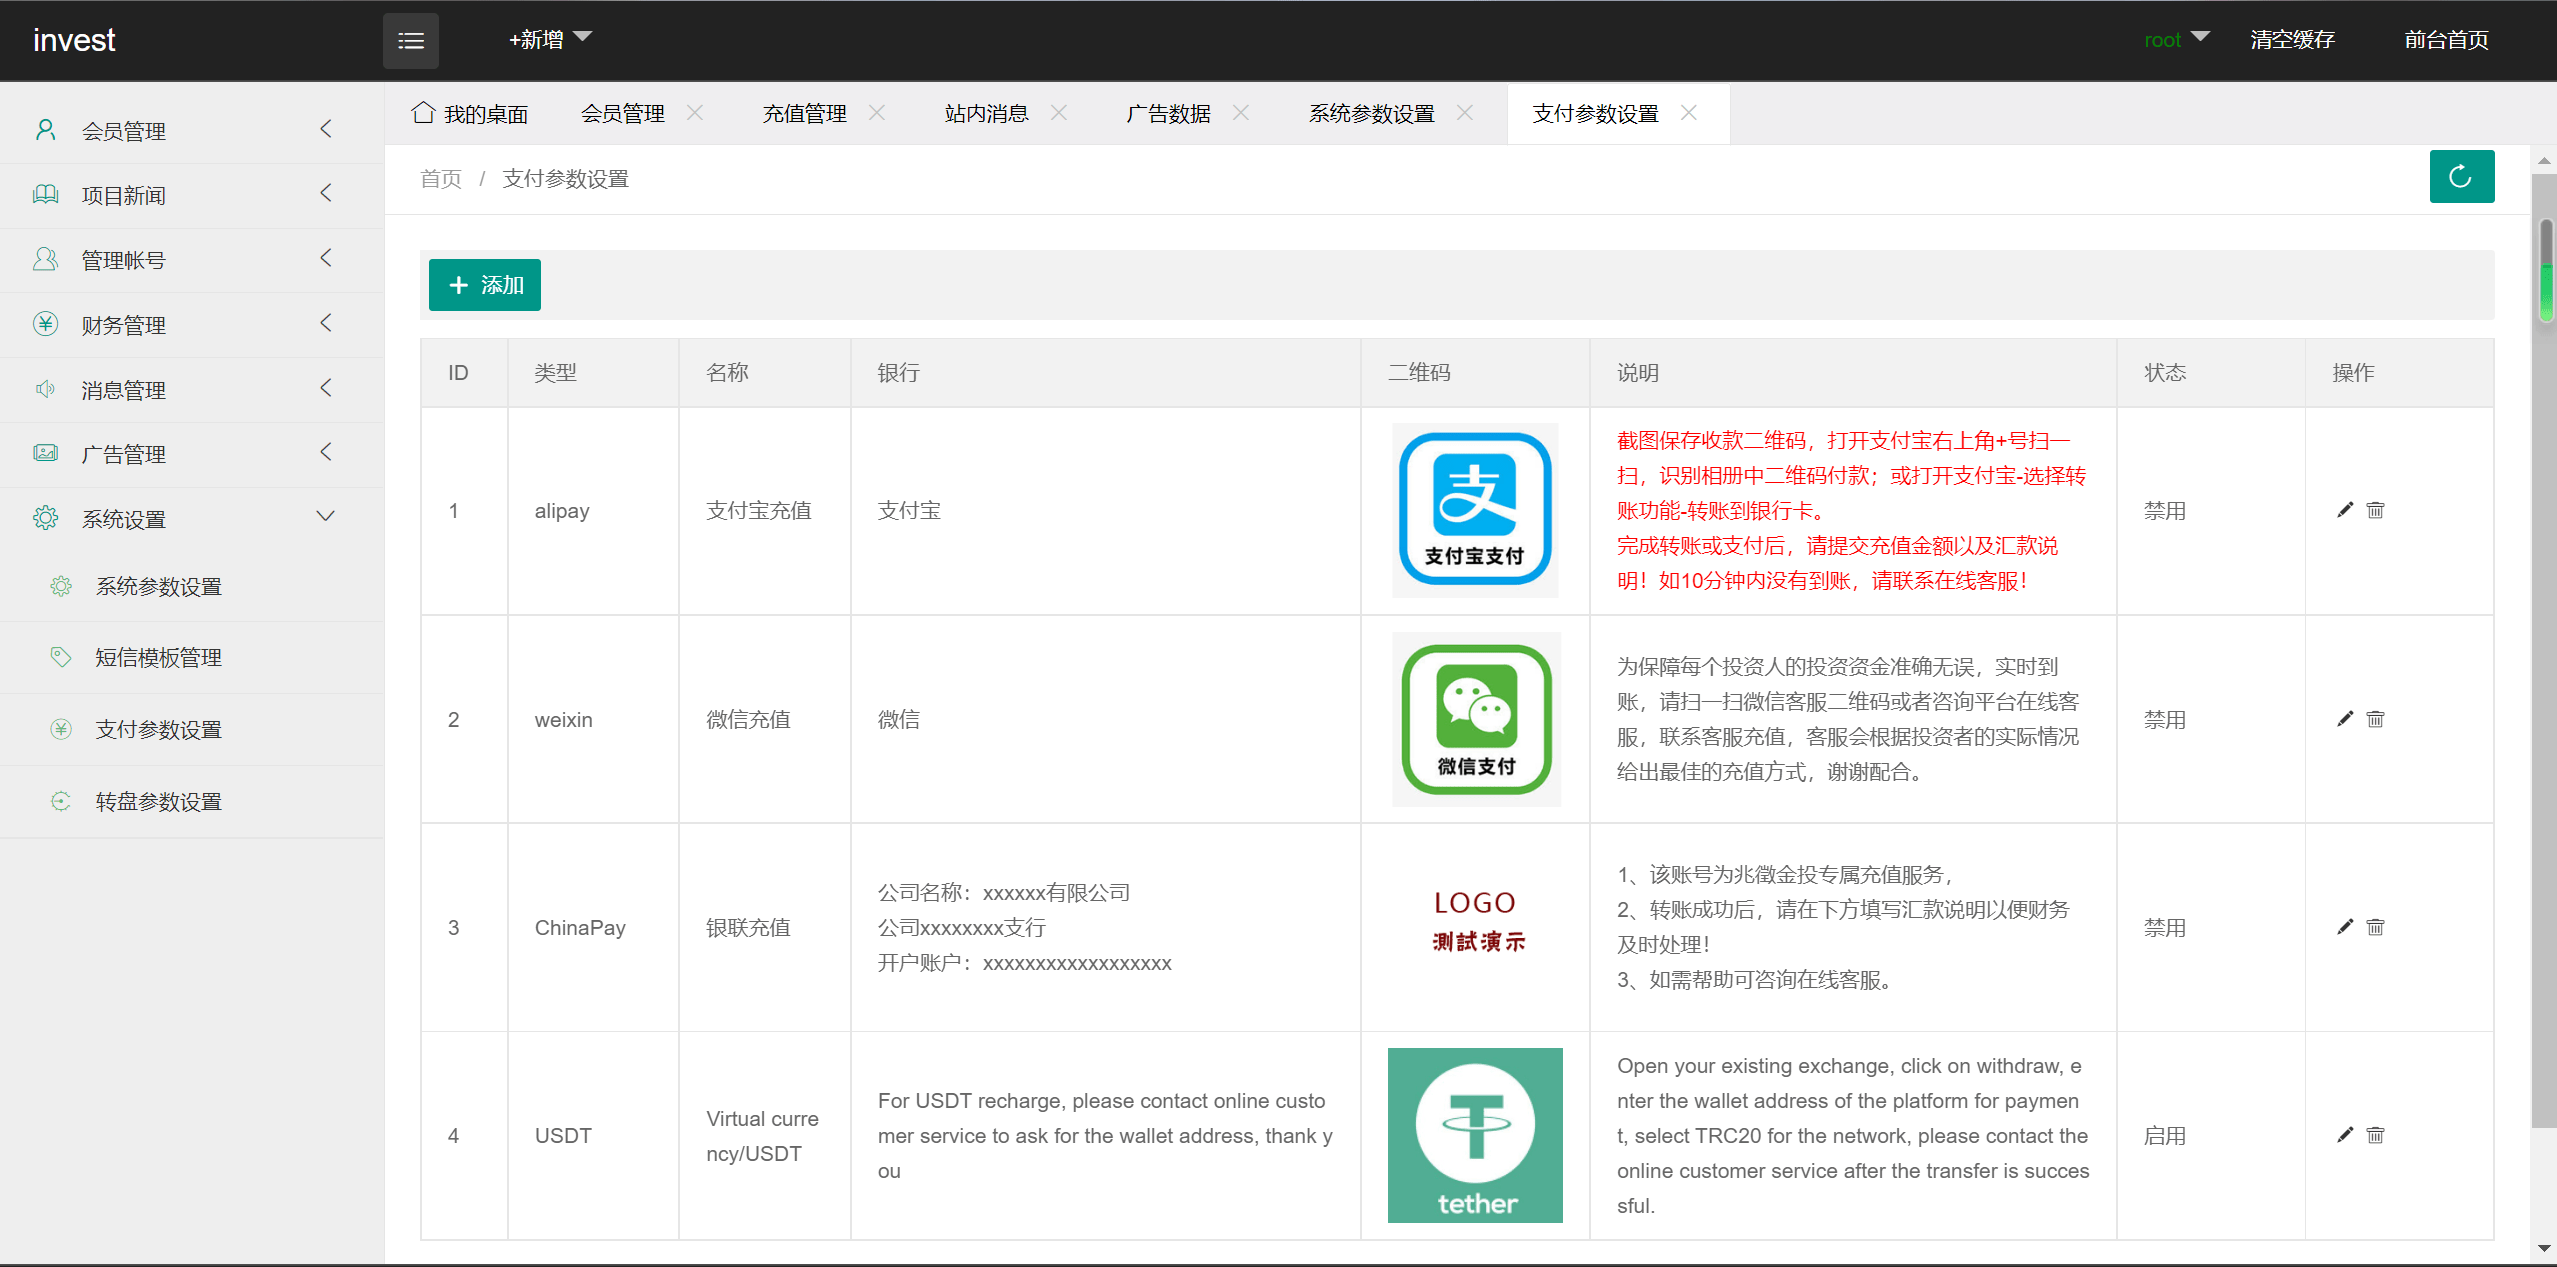
Task: Click the 支付参数设置 sidebar icon
Action: tap(60, 729)
